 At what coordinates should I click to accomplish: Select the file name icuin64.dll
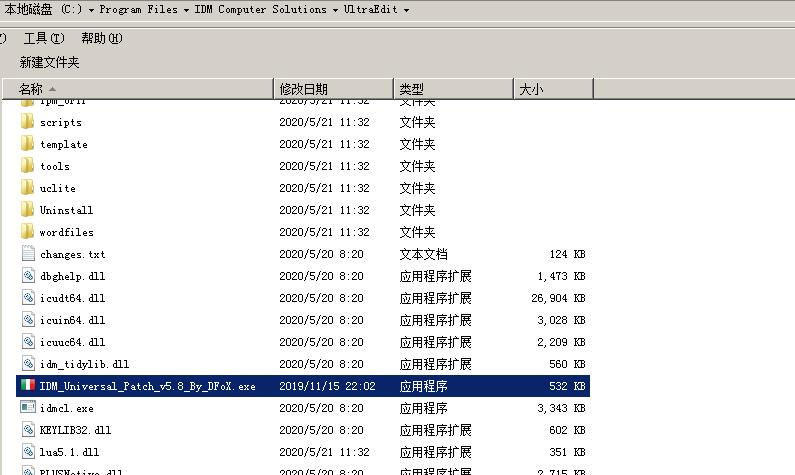pos(73,320)
